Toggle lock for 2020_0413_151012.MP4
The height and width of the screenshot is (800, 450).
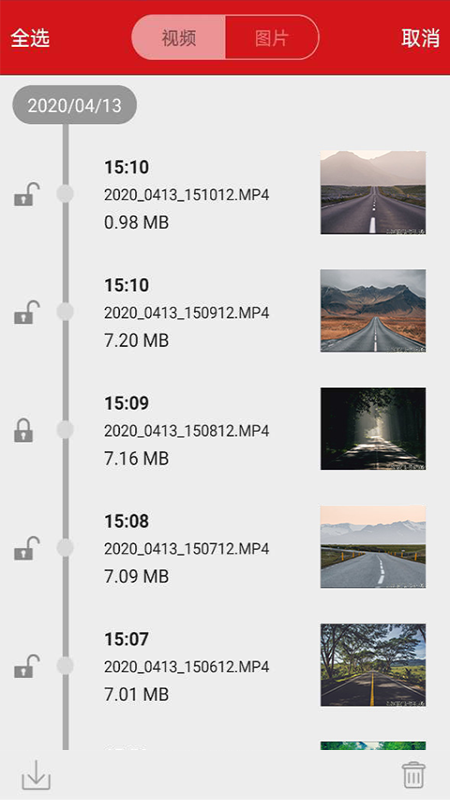(27, 194)
